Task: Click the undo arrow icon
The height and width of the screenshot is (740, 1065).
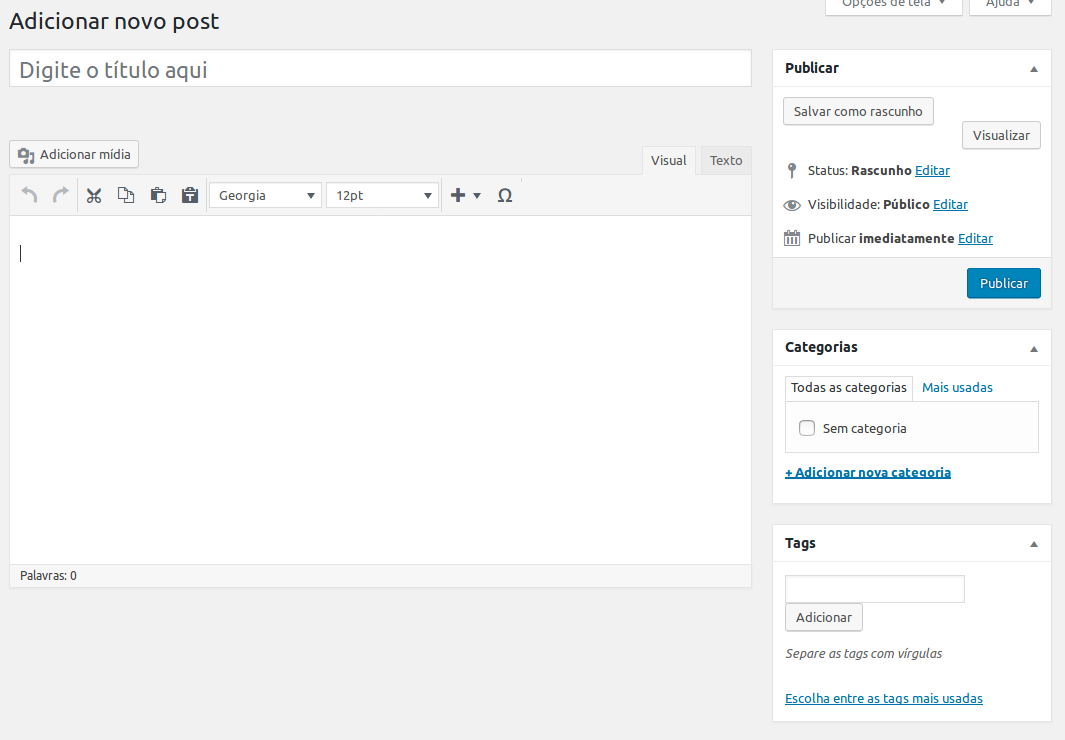Action: [x=30, y=196]
